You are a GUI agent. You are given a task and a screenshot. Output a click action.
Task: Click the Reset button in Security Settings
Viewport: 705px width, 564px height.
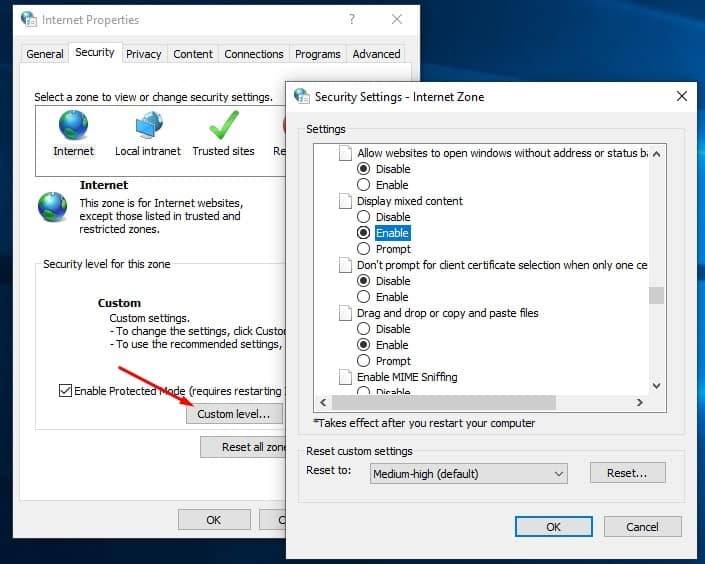pos(627,473)
